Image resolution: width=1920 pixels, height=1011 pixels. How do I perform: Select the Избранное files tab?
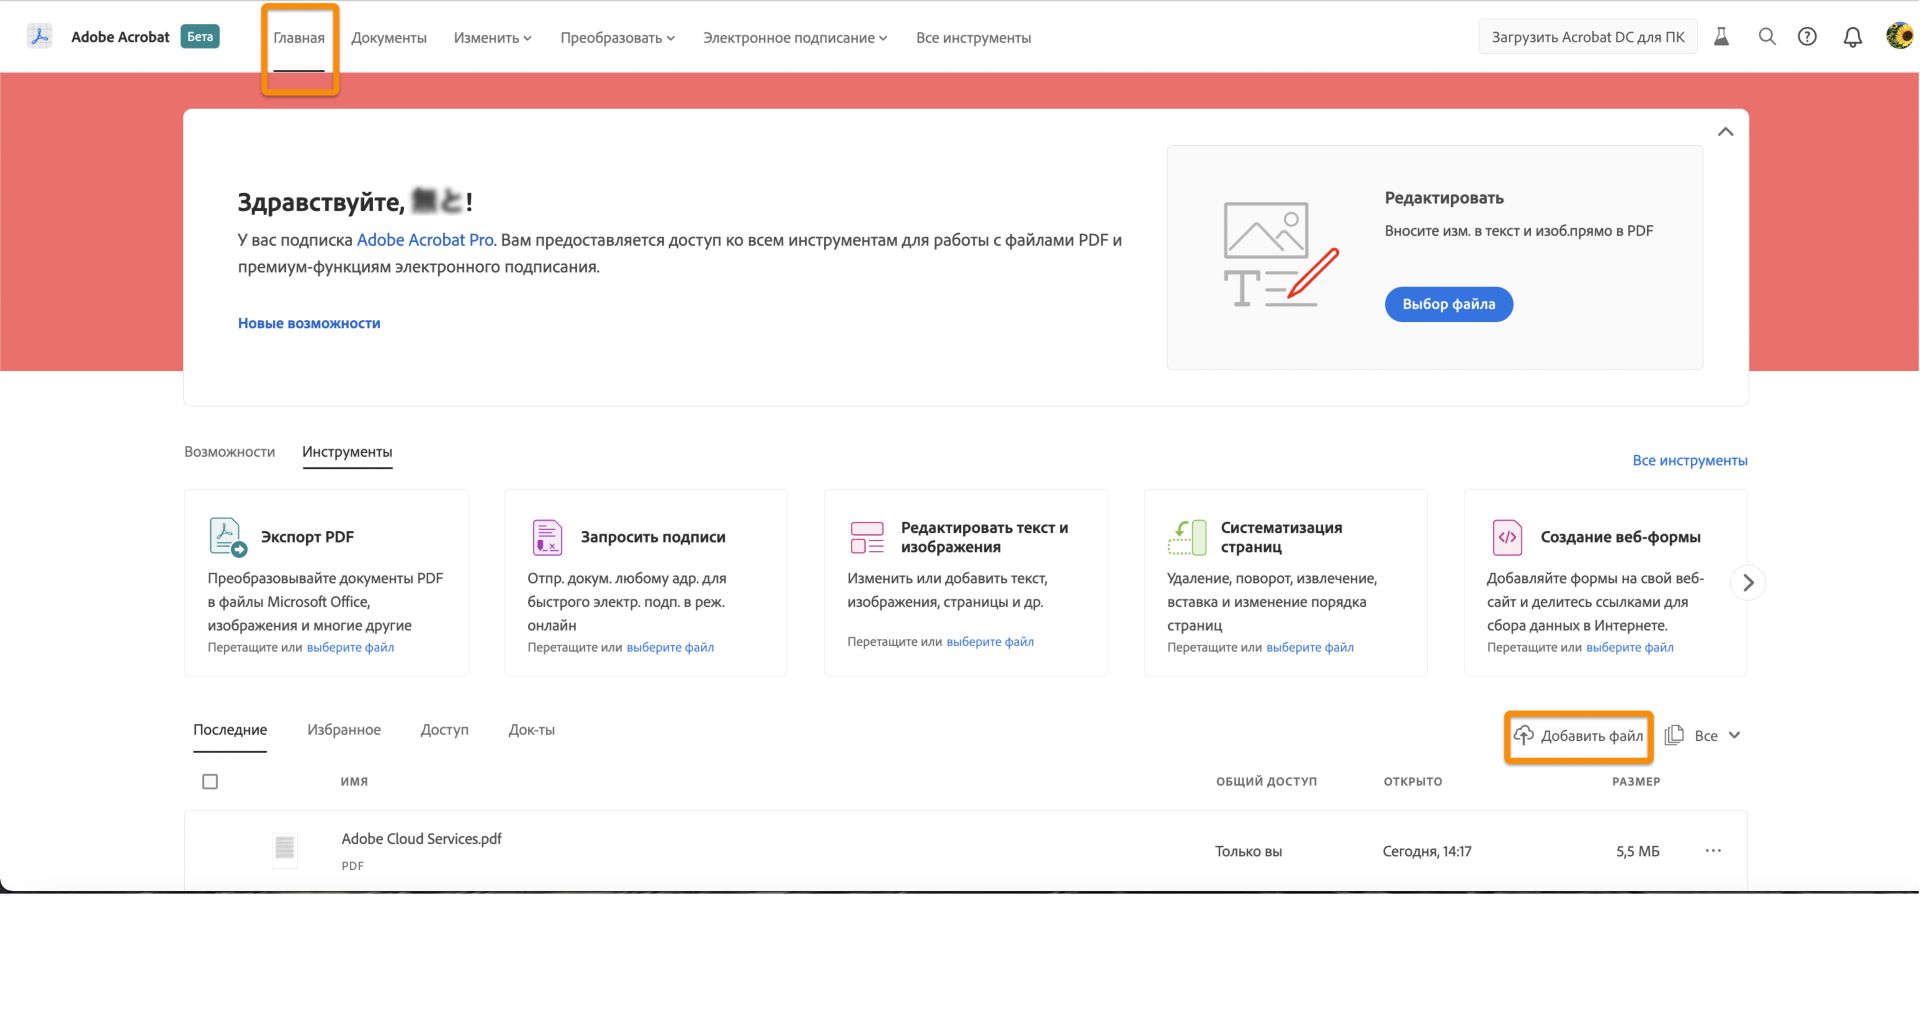point(344,730)
